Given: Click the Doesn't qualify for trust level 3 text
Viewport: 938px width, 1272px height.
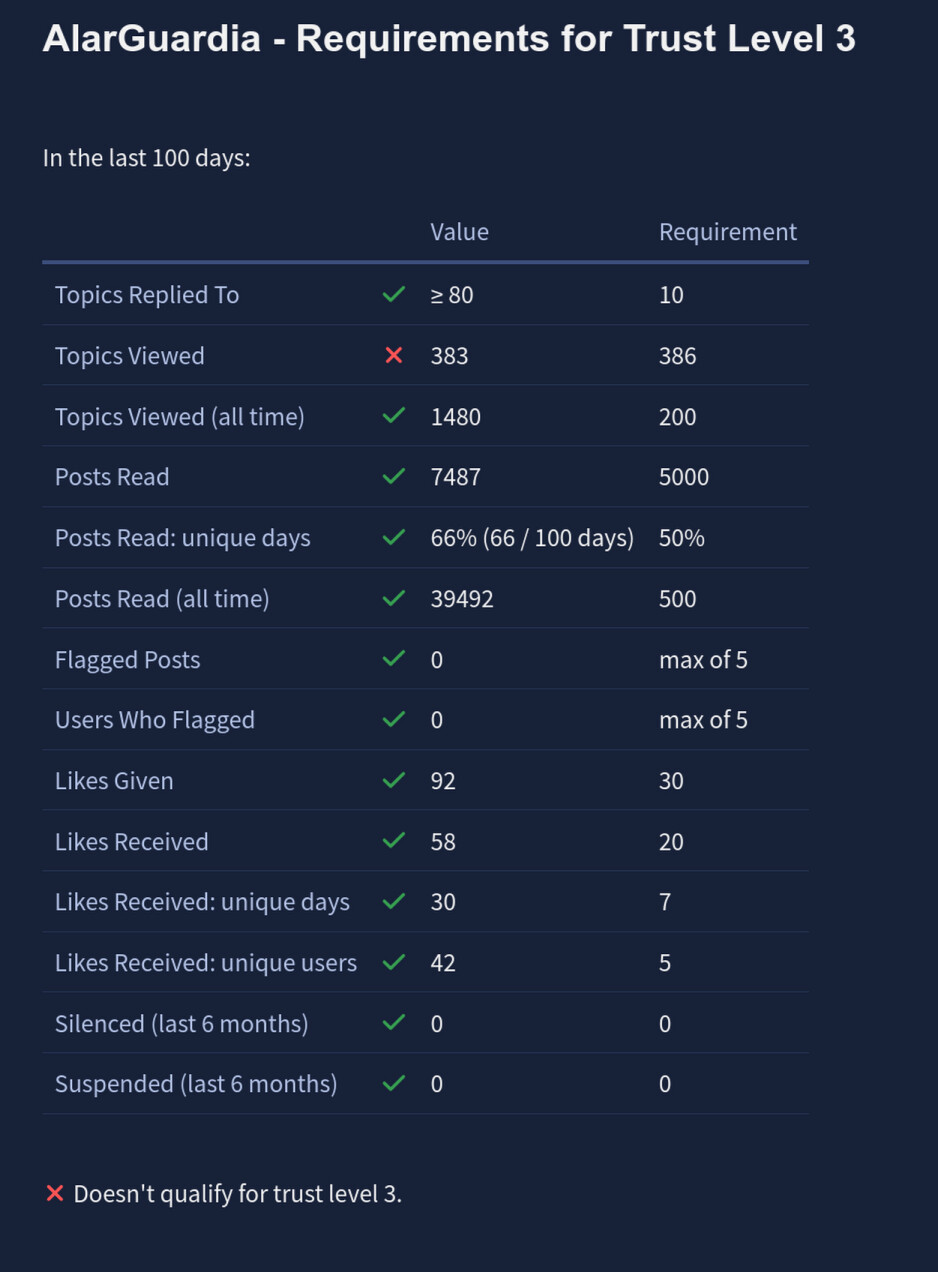Looking at the screenshot, I should coord(237,1193).
